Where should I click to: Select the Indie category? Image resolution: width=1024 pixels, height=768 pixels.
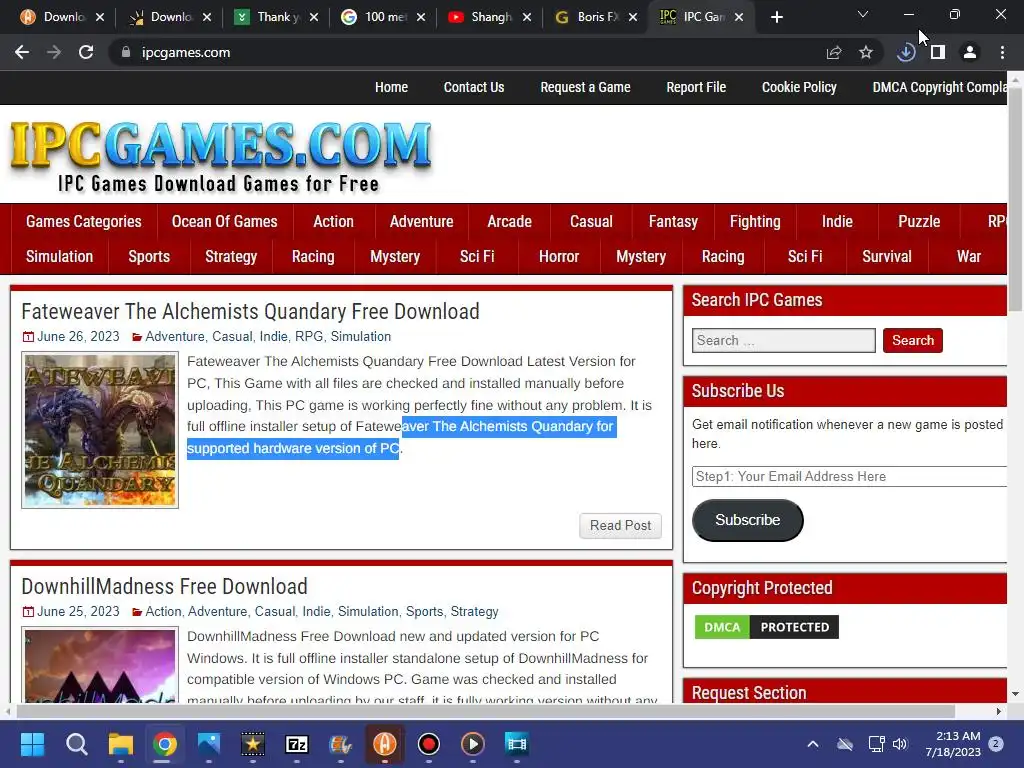(837, 221)
